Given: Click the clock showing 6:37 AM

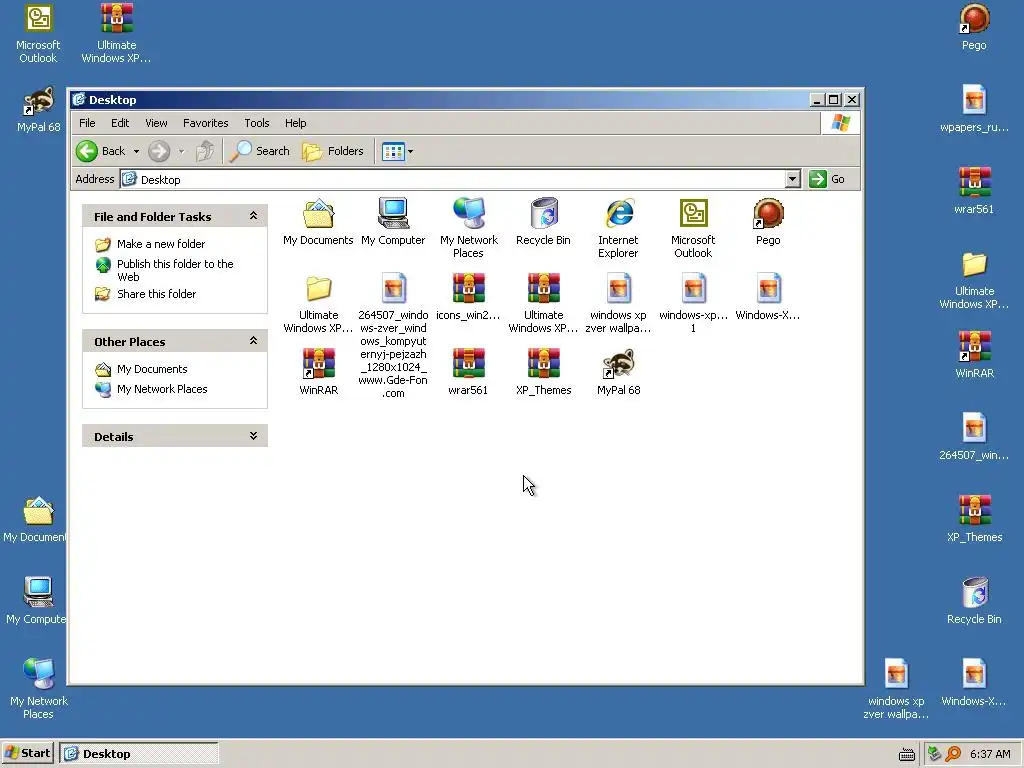Looking at the screenshot, I should coord(990,754).
